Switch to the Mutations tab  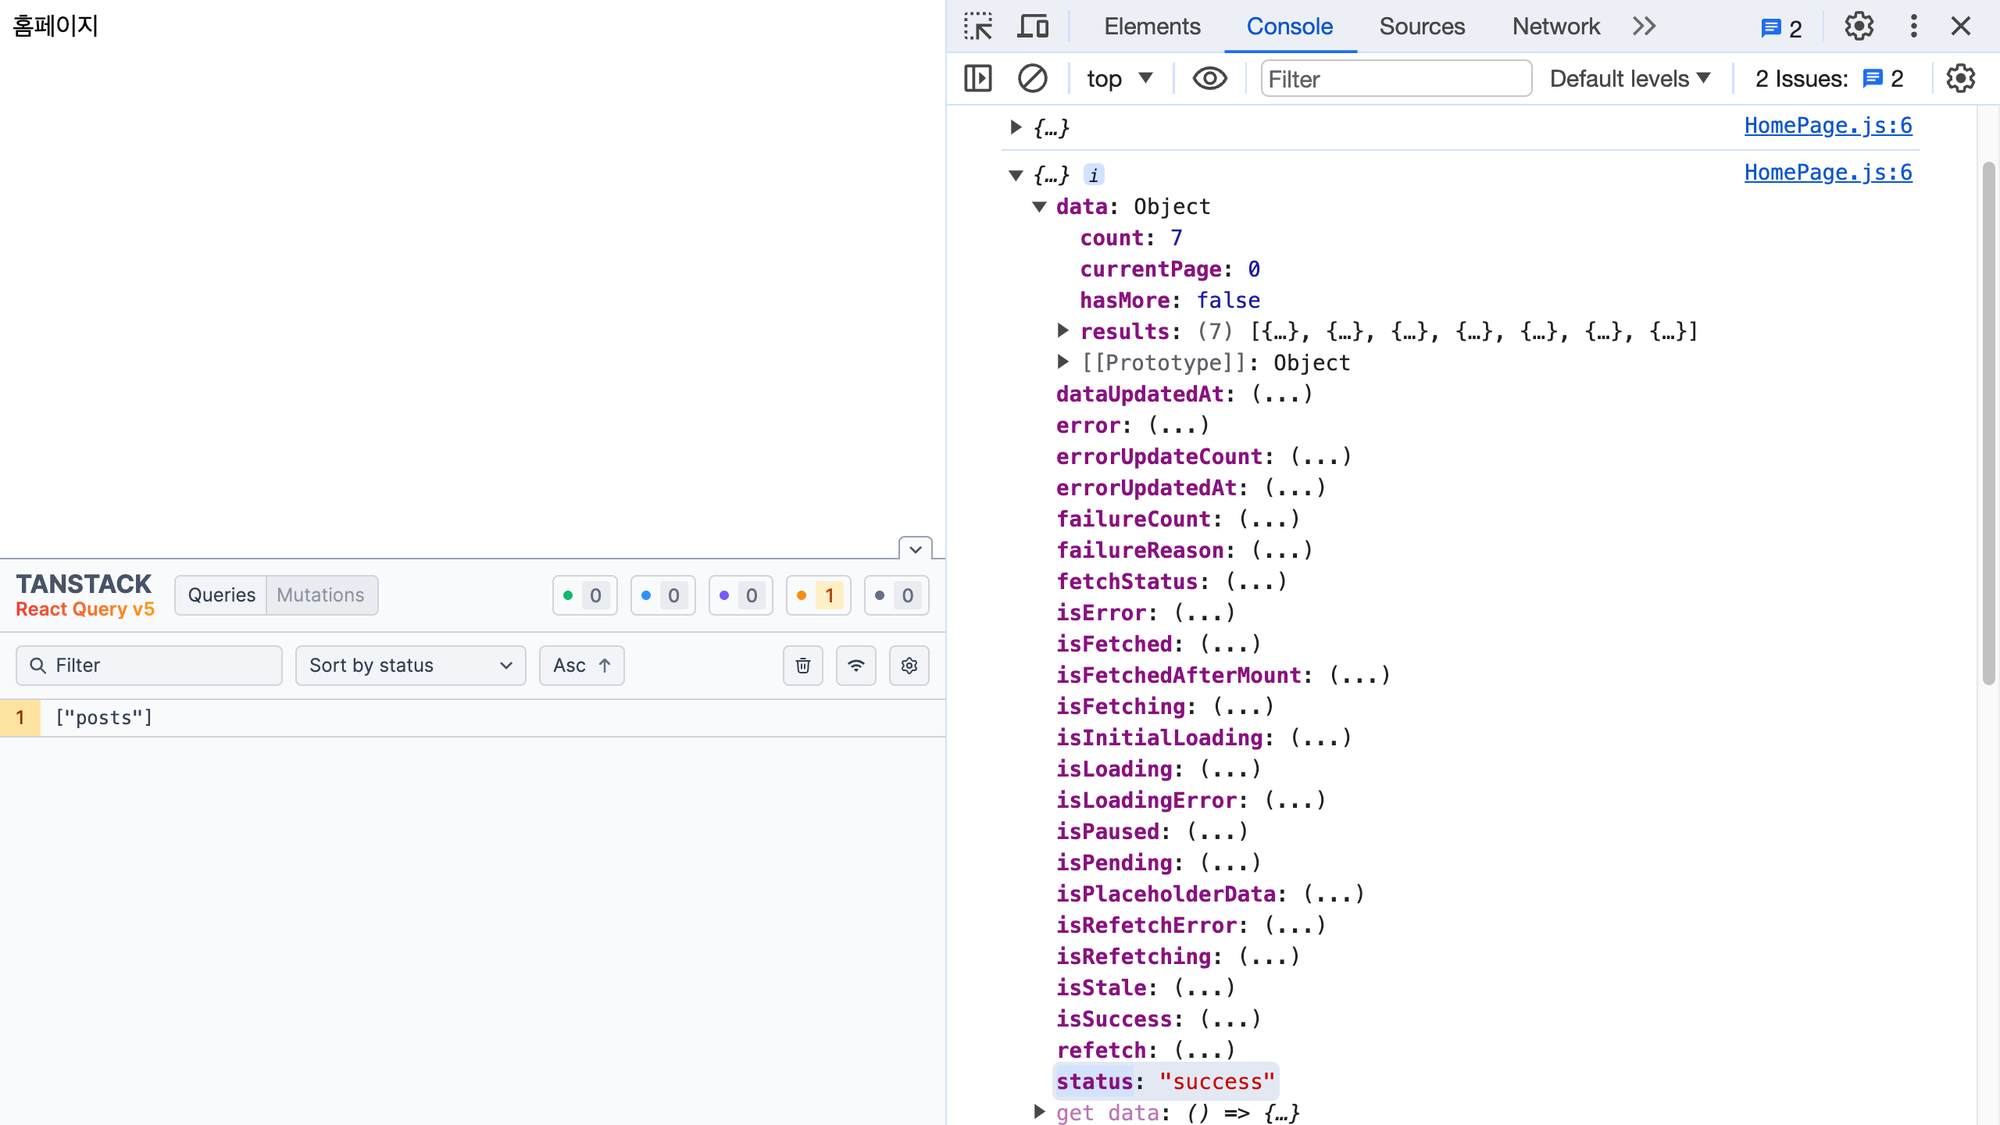(321, 596)
